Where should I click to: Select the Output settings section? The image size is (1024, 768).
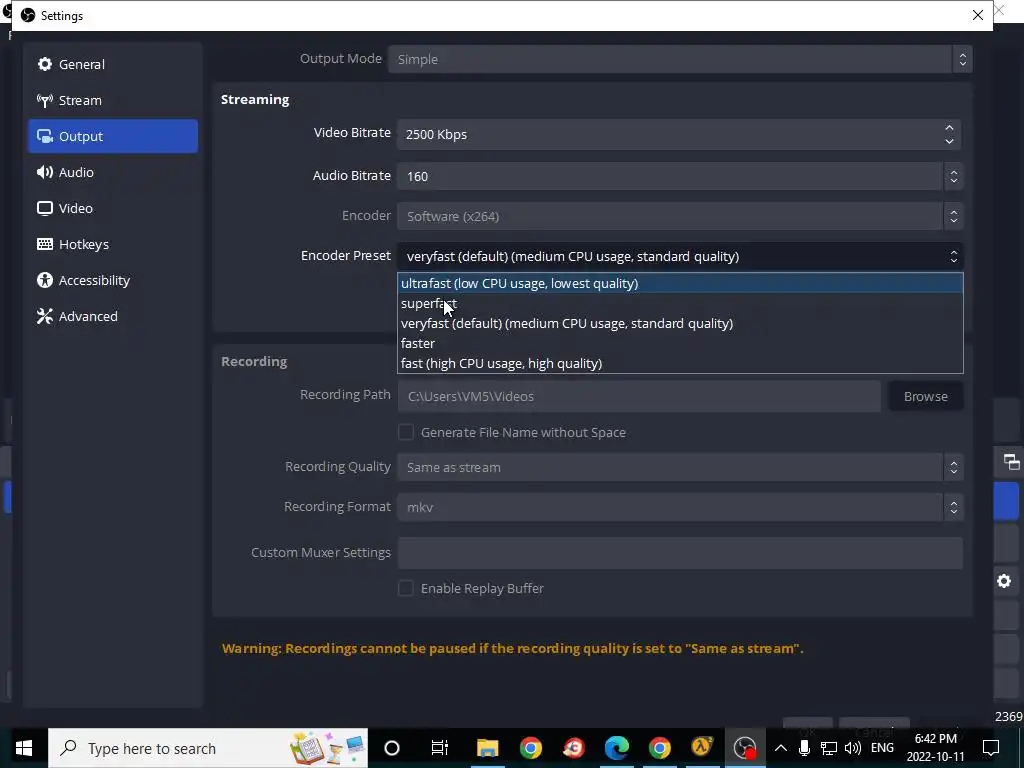[x=113, y=136]
